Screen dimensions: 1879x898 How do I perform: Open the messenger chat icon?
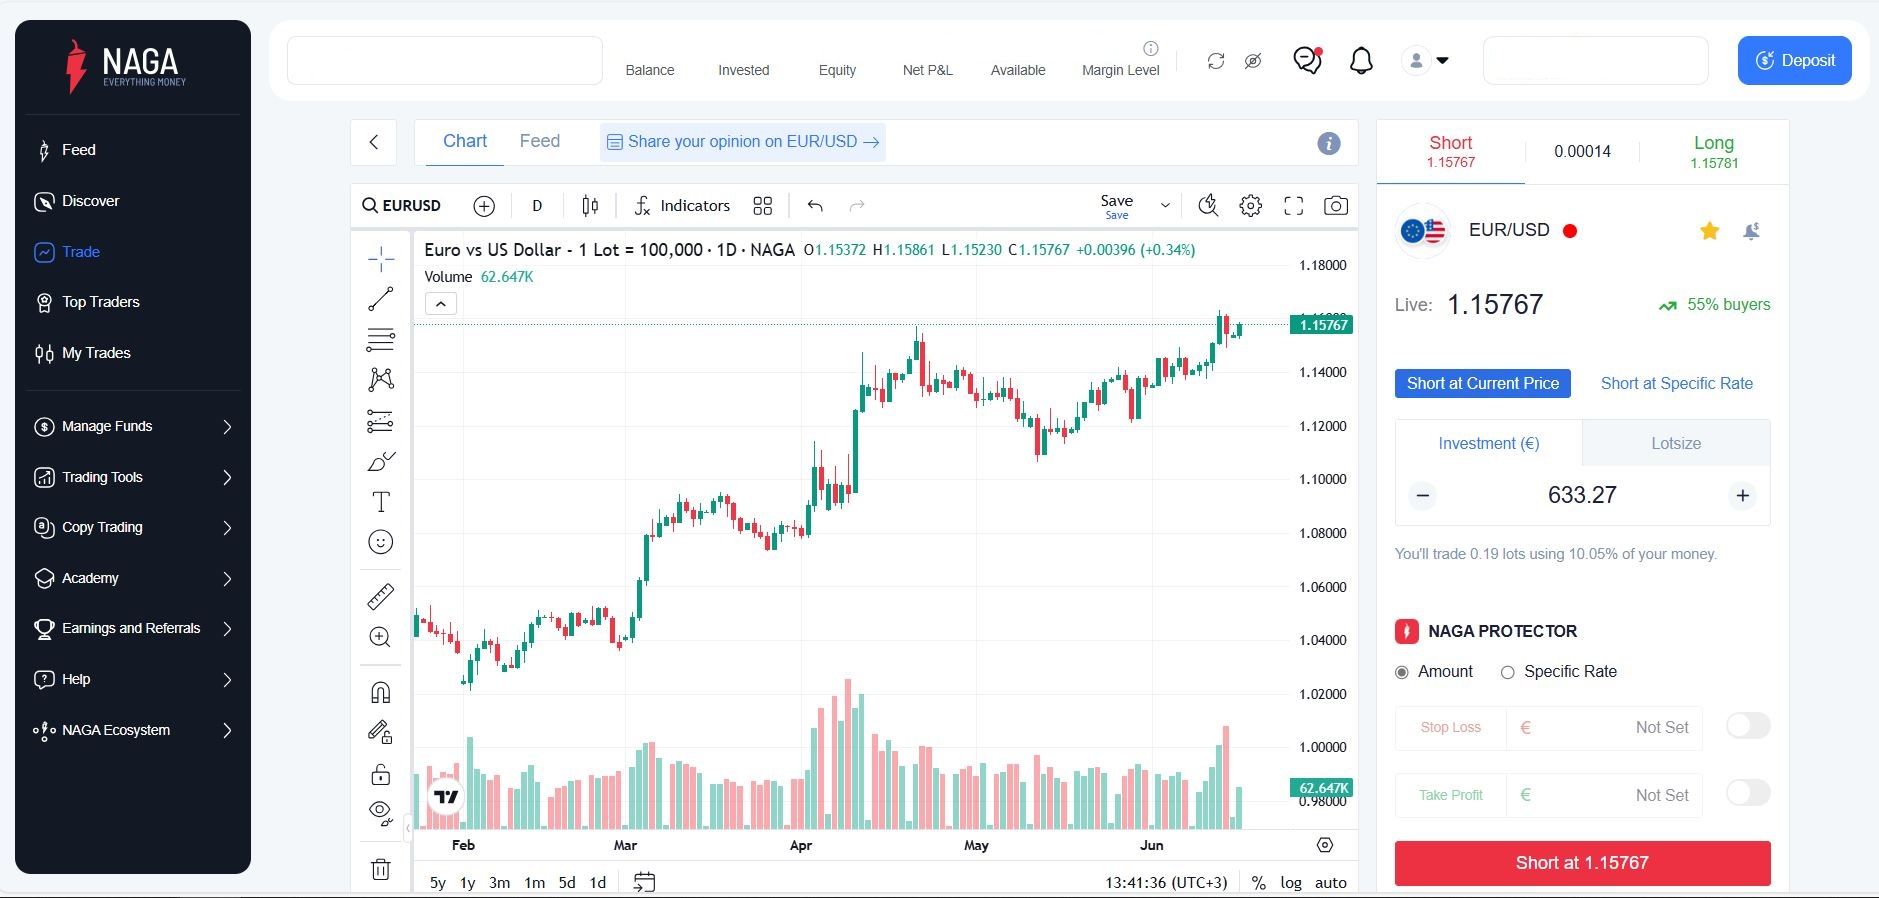(x=1307, y=61)
